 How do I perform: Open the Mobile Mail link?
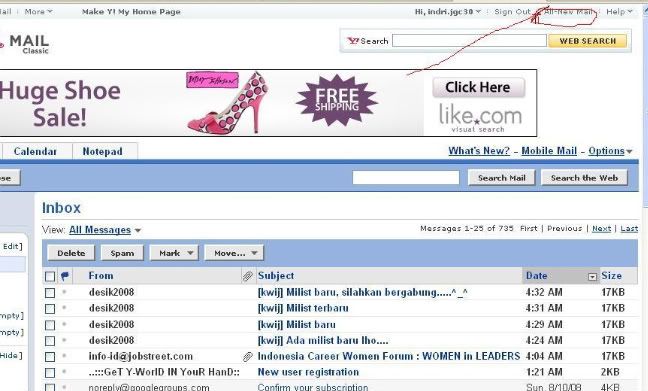(549, 151)
